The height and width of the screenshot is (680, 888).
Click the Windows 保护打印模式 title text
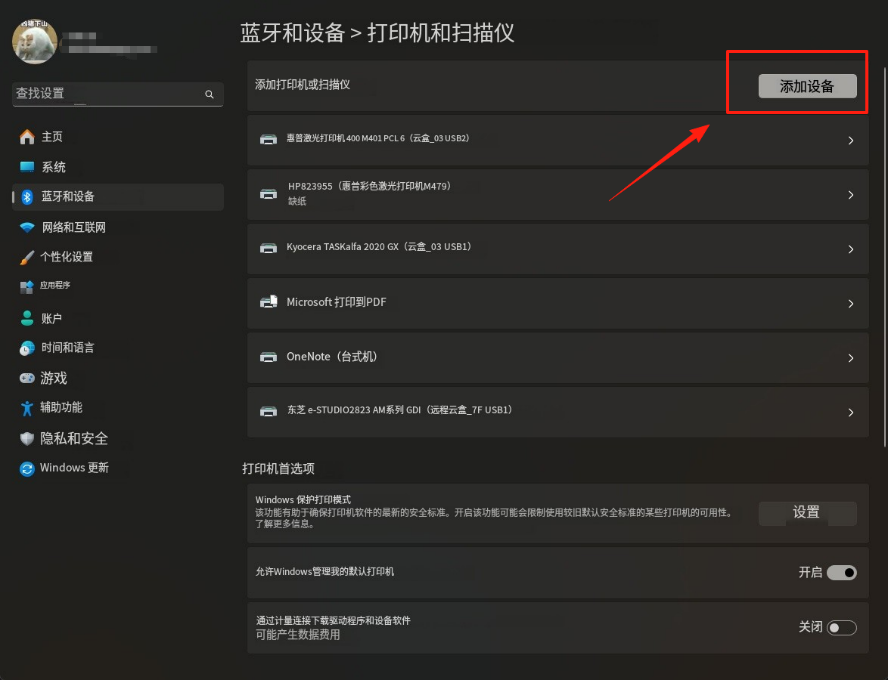(303, 500)
